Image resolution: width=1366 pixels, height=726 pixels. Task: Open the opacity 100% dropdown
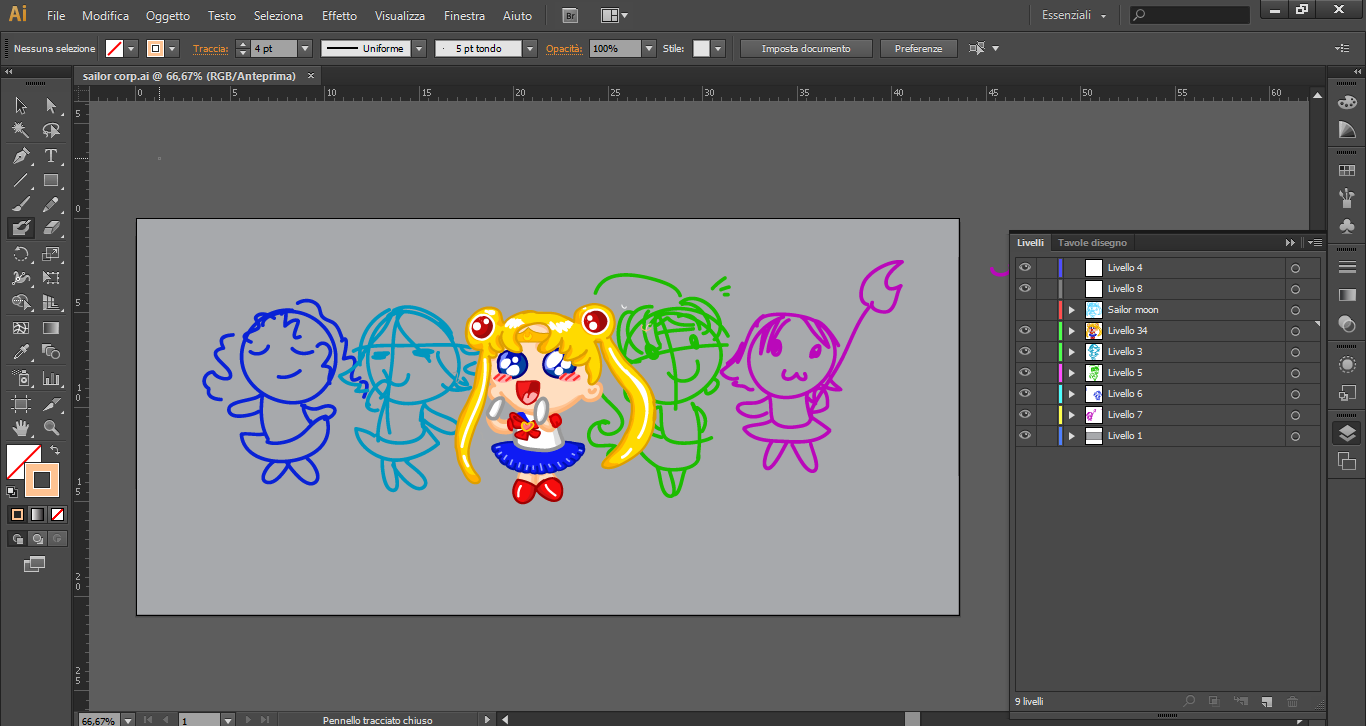649,48
